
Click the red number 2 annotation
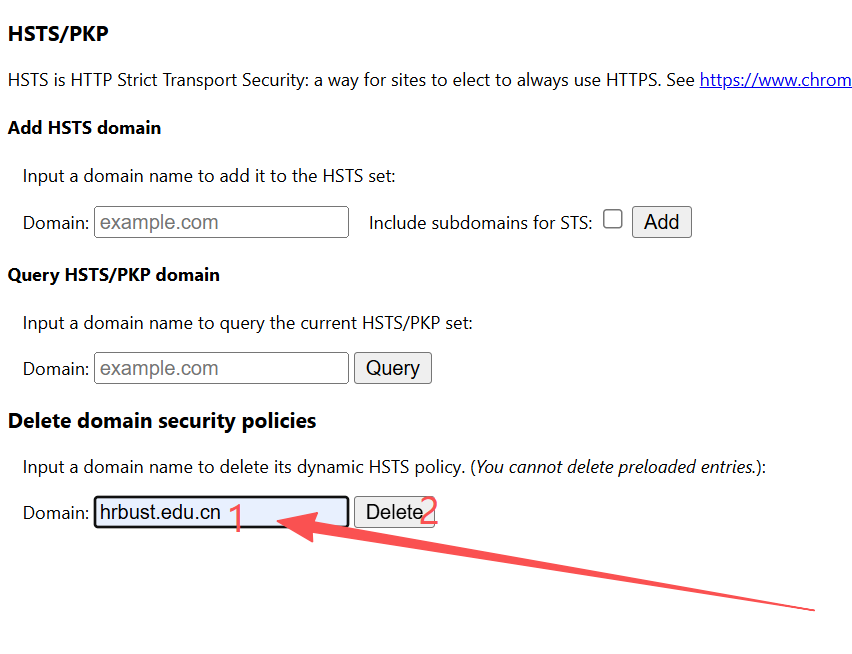pos(429,512)
